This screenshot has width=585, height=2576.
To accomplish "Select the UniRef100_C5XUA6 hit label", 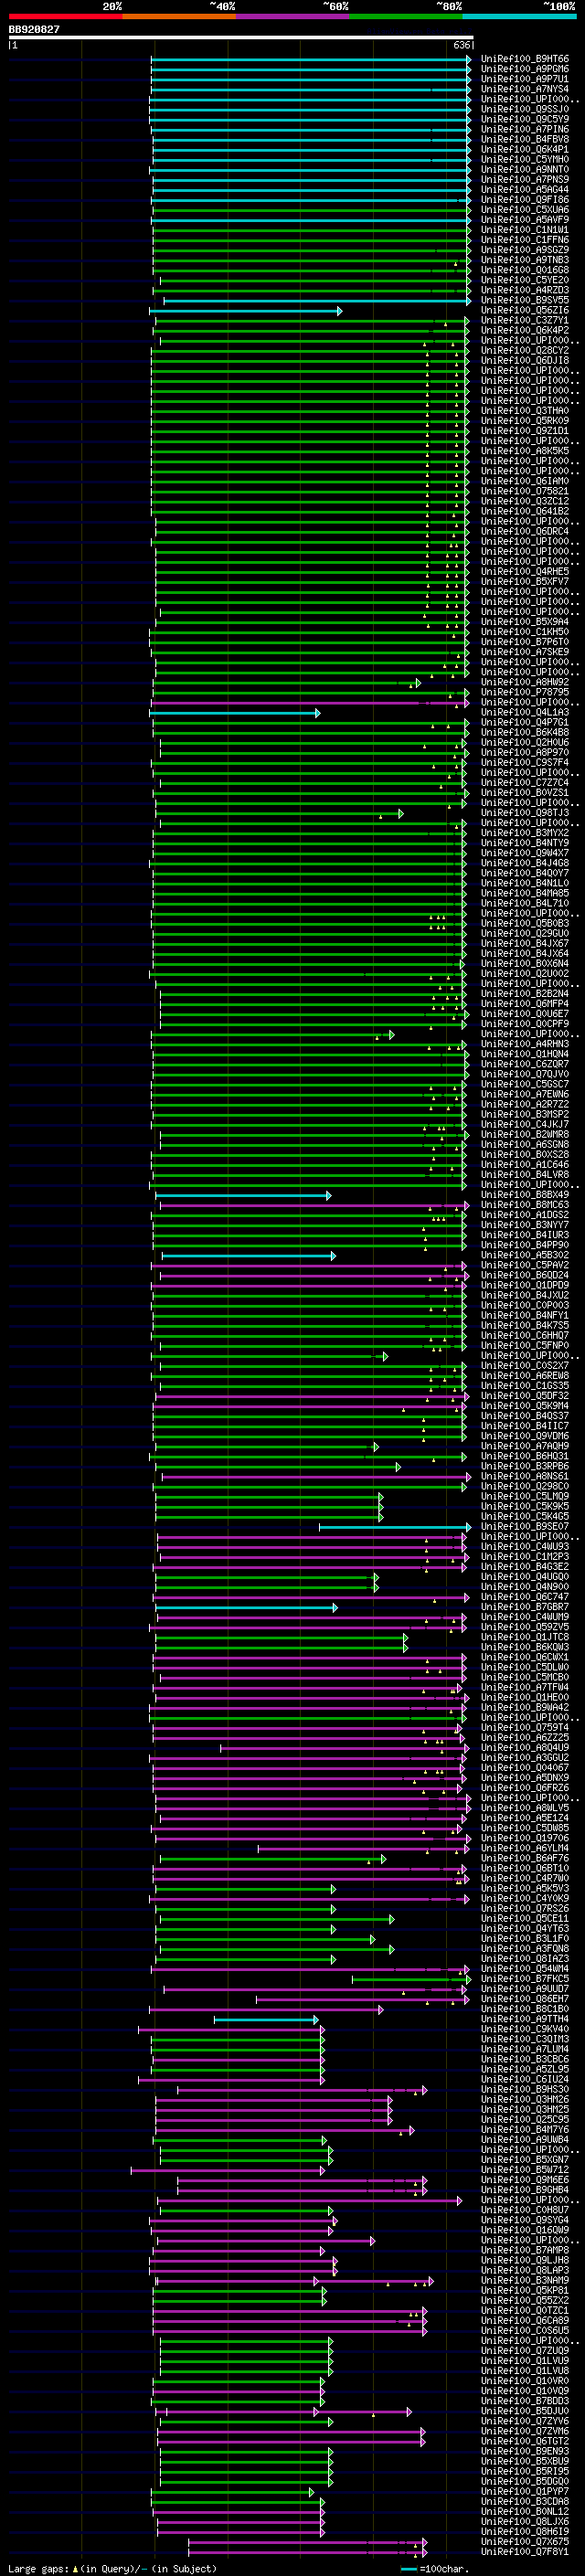I will [x=524, y=210].
